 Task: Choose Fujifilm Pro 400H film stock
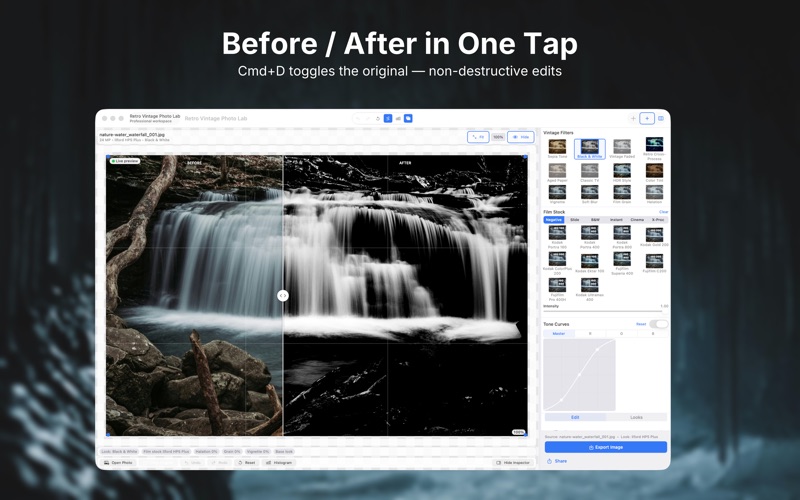point(557,289)
